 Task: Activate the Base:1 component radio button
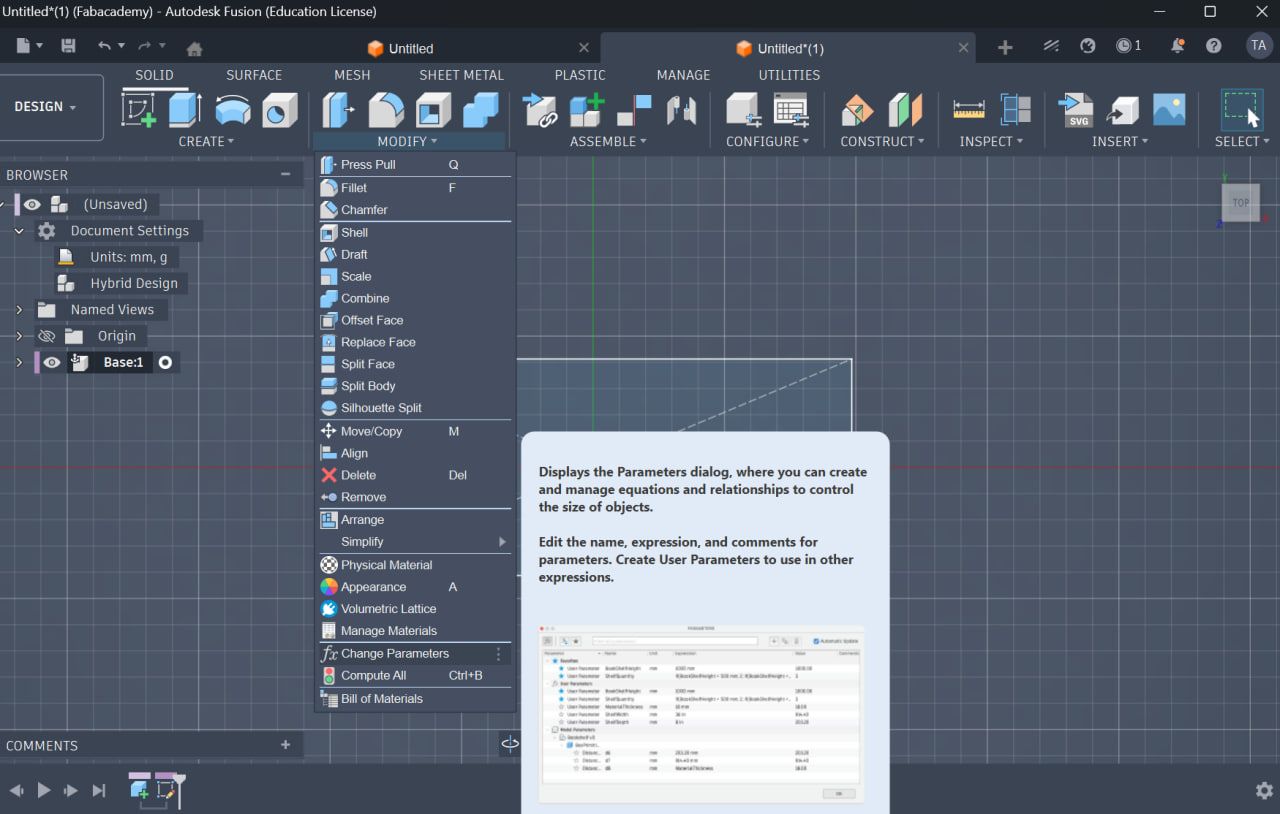click(x=166, y=363)
